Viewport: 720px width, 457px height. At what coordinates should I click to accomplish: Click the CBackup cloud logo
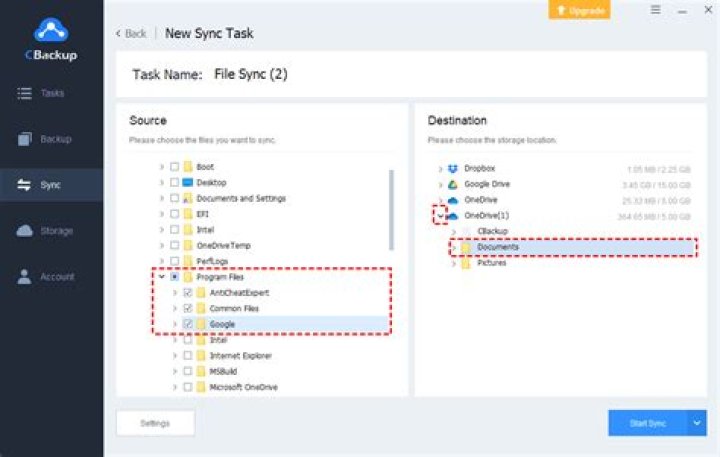pyautogui.click(x=51, y=32)
